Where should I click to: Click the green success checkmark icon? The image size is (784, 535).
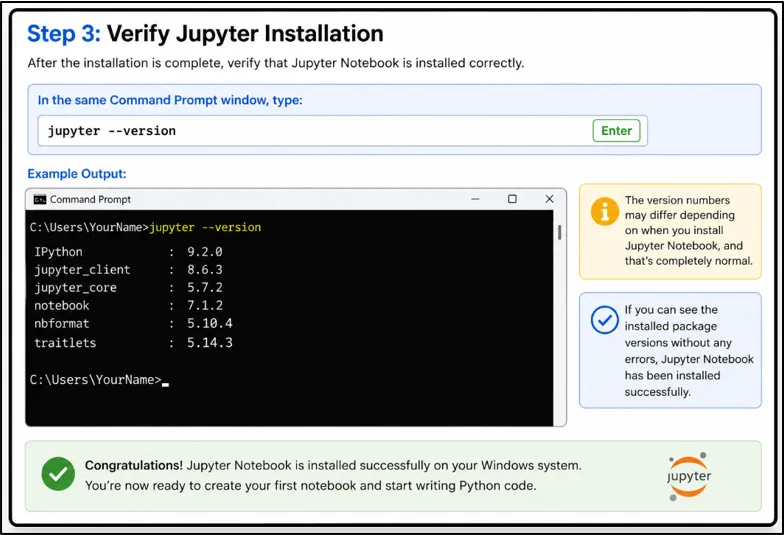(x=58, y=474)
